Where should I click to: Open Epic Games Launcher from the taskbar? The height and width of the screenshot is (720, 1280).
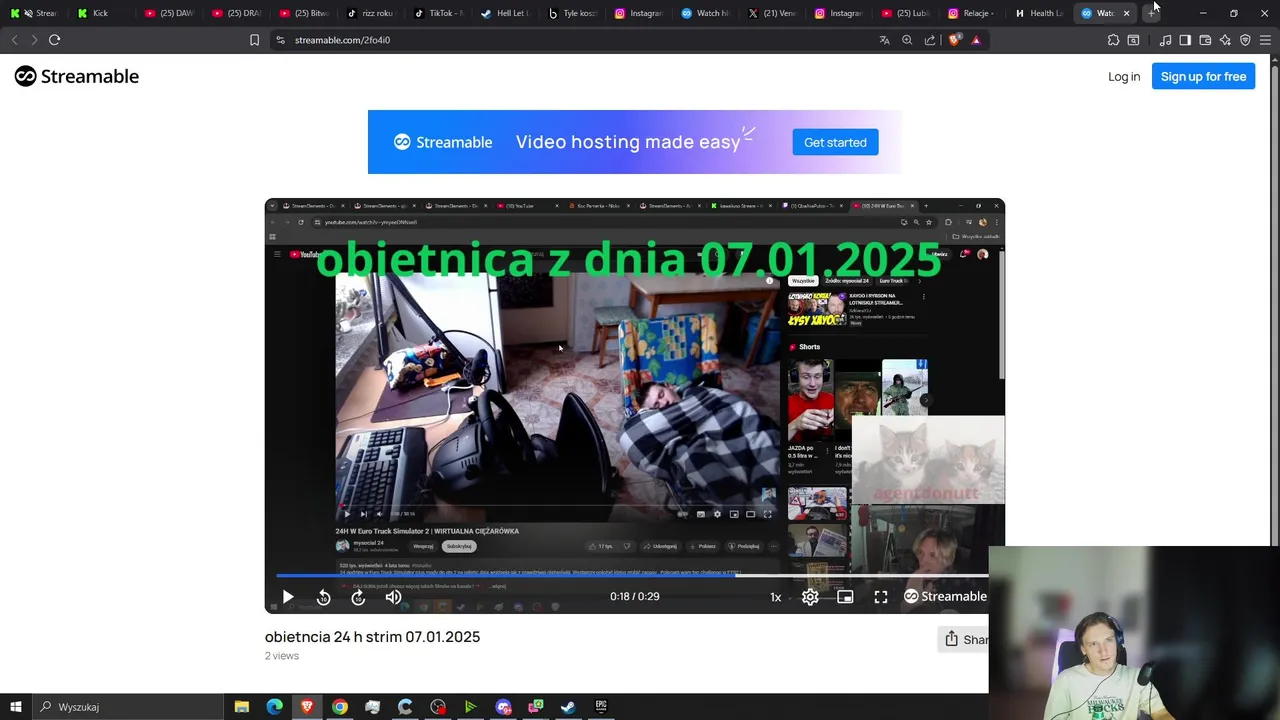click(x=601, y=707)
